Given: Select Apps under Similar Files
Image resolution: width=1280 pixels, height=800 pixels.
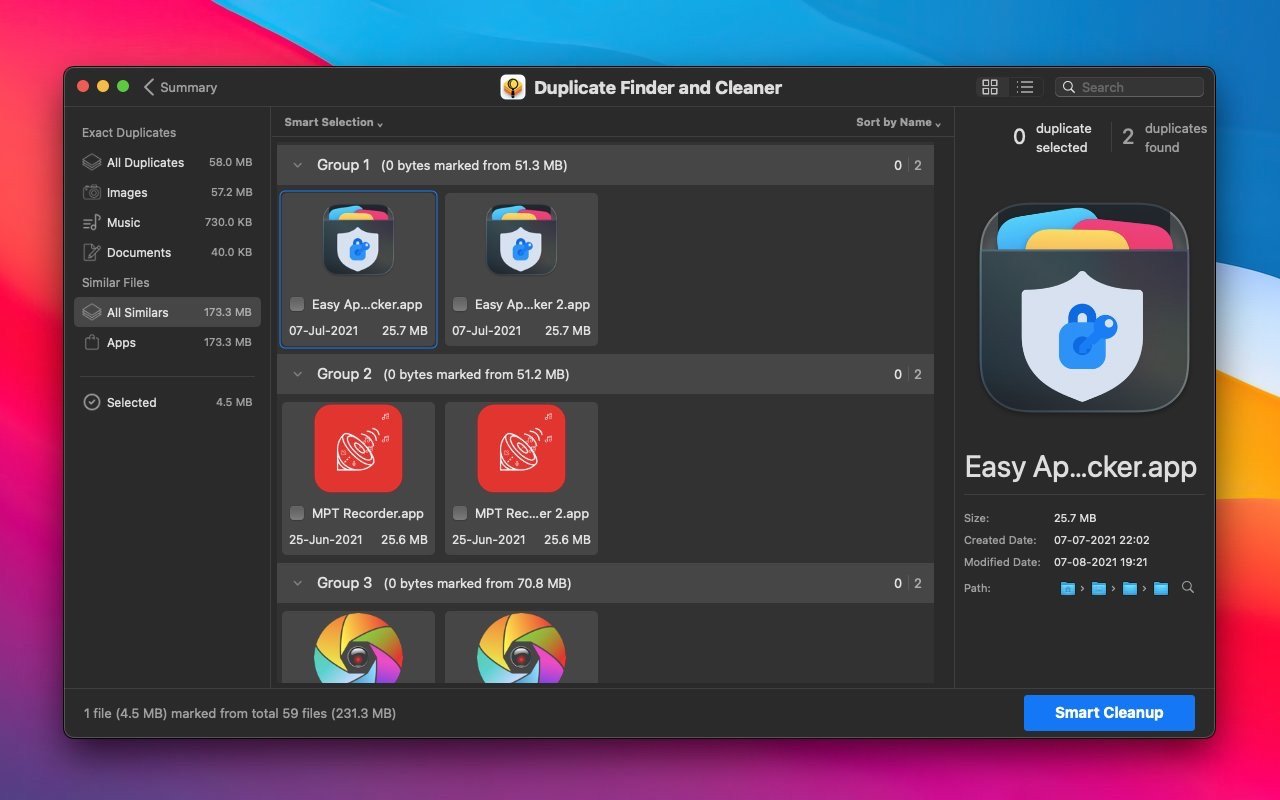Looking at the screenshot, I should [x=121, y=342].
